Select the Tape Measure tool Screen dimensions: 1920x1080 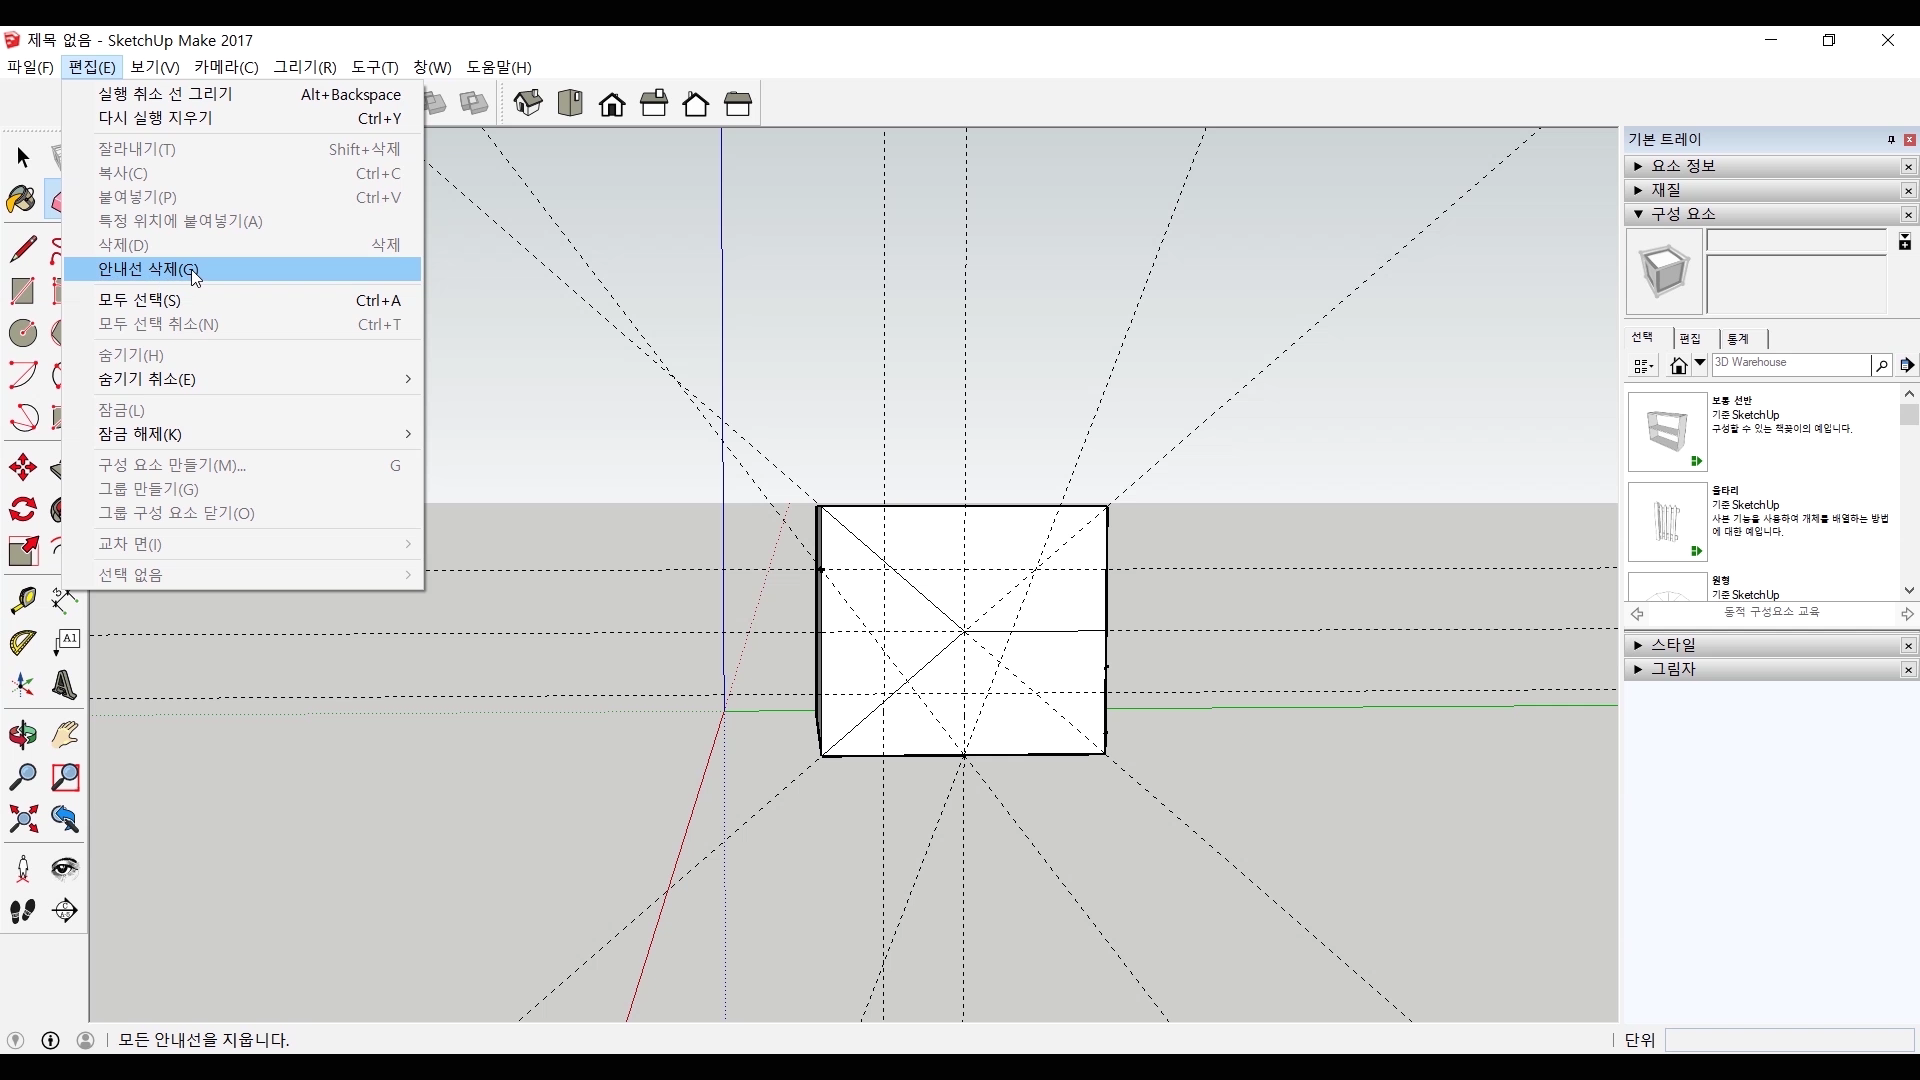[x=23, y=599]
